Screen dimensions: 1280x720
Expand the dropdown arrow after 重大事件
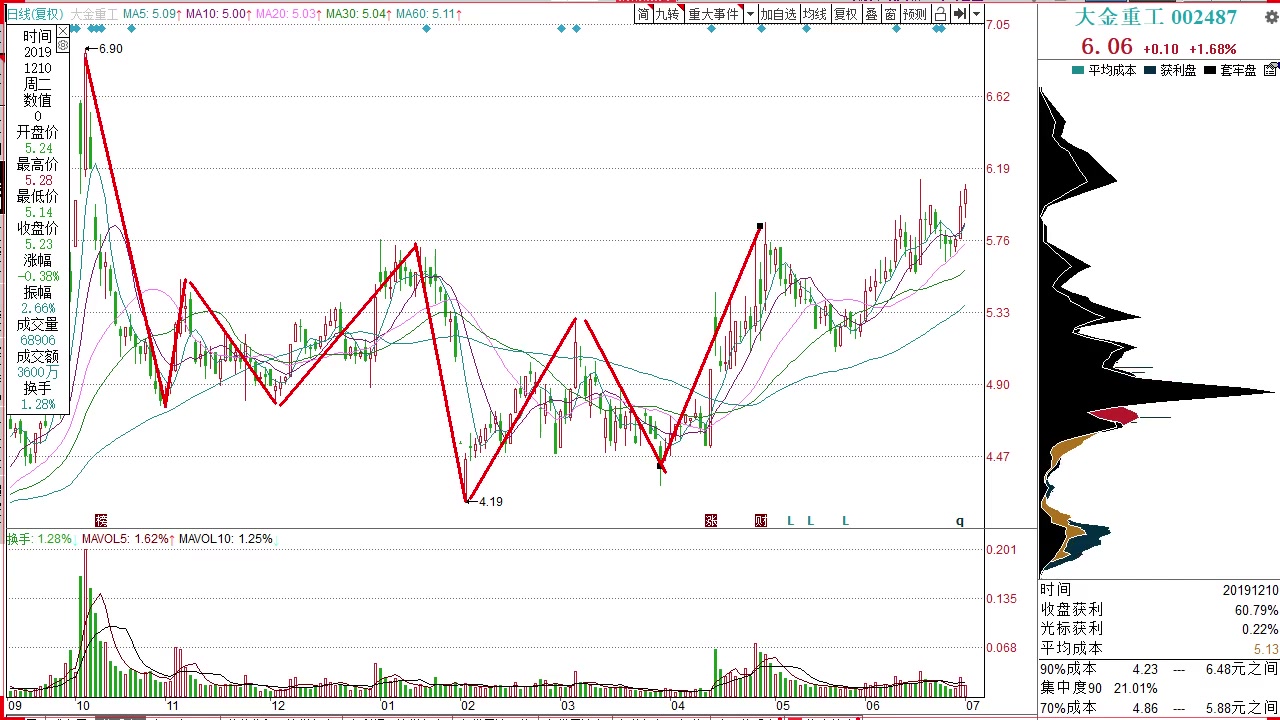[750, 14]
